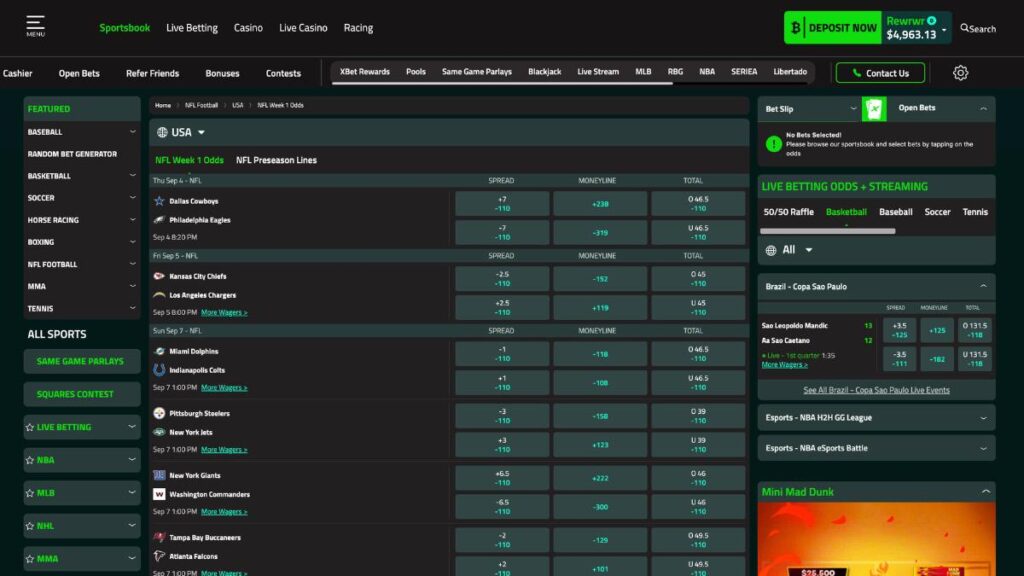The width and height of the screenshot is (1024, 576).
Task: Select the Baseball tab in live betting odds
Action: pyautogui.click(x=896, y=212)
